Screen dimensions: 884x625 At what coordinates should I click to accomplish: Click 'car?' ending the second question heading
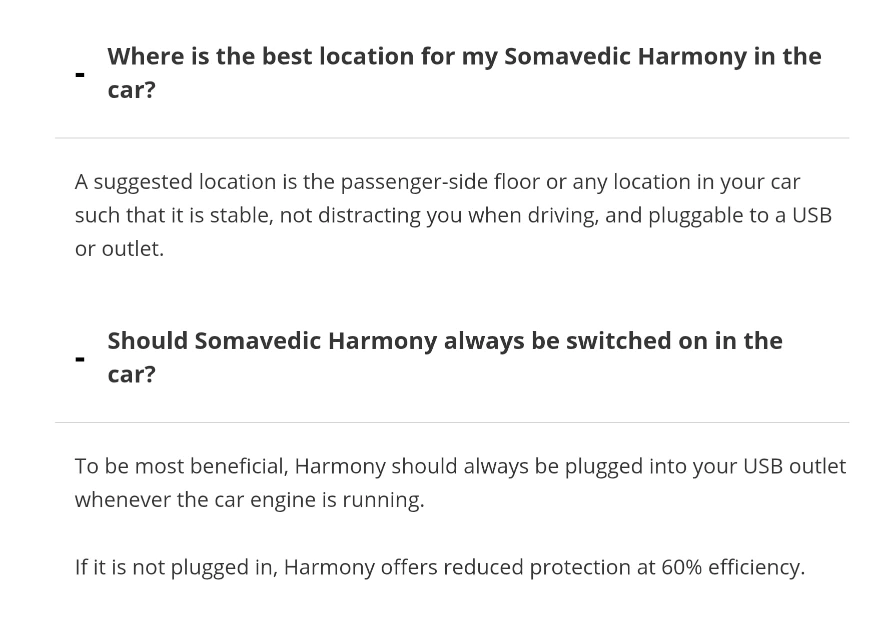(131, 375)
